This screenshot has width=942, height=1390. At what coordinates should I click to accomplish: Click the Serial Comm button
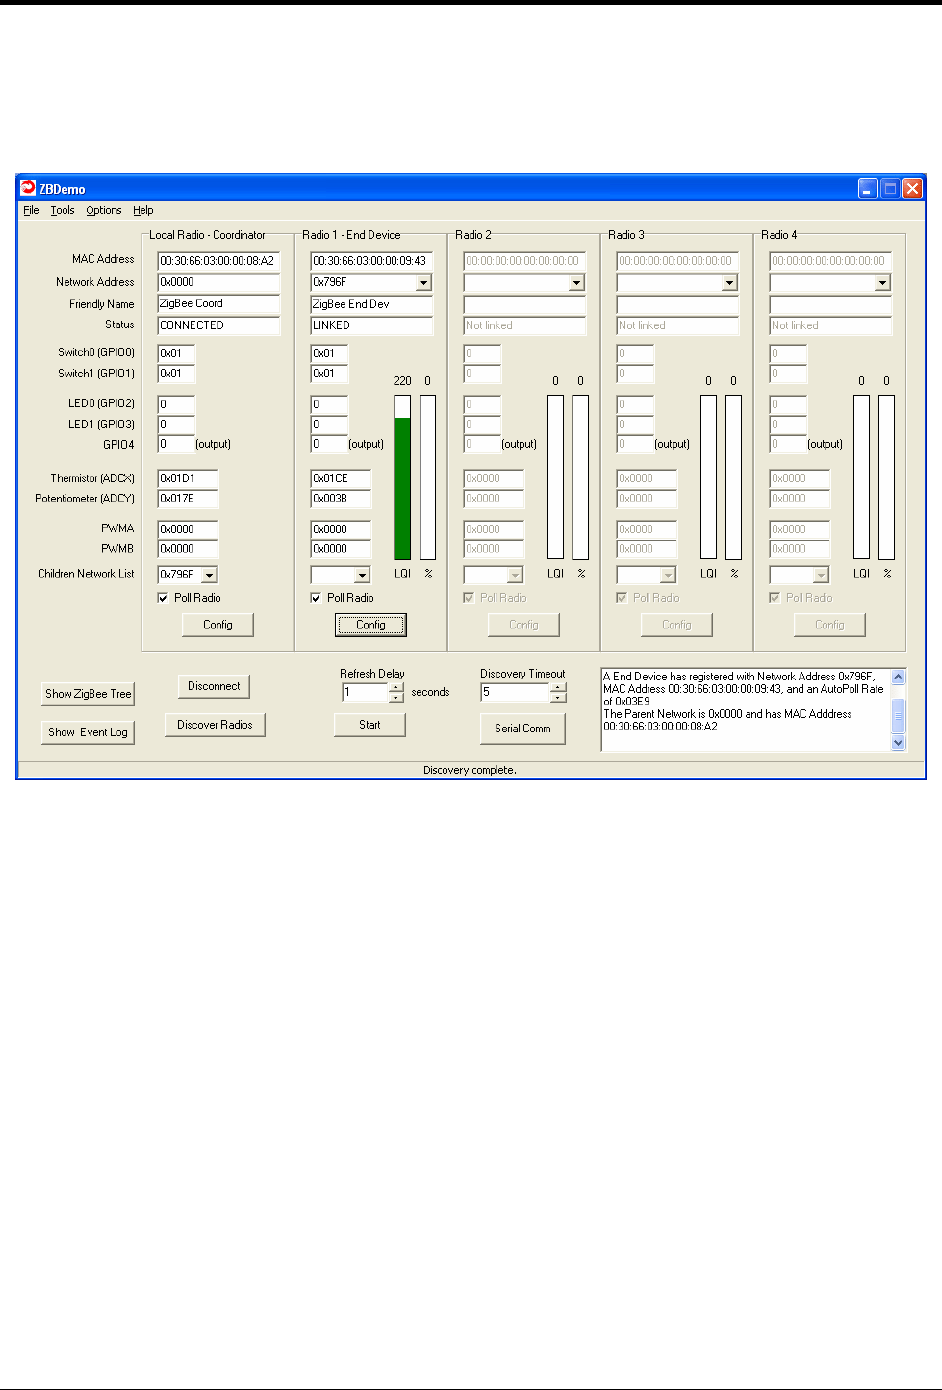(523, 728)
